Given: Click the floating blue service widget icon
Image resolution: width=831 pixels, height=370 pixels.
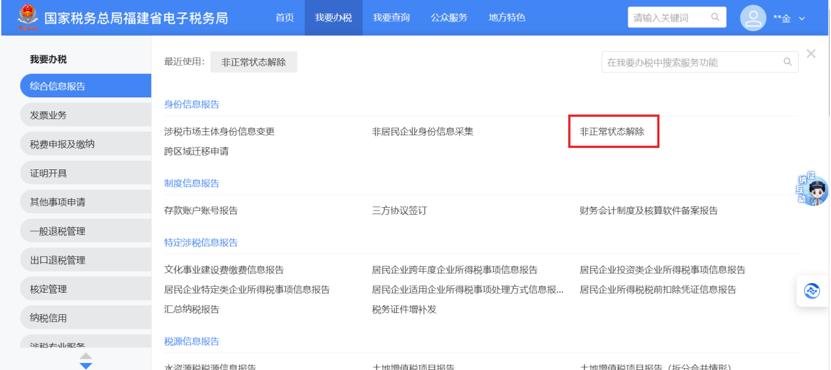Looking at the screenshot, I should pos(812,291).
